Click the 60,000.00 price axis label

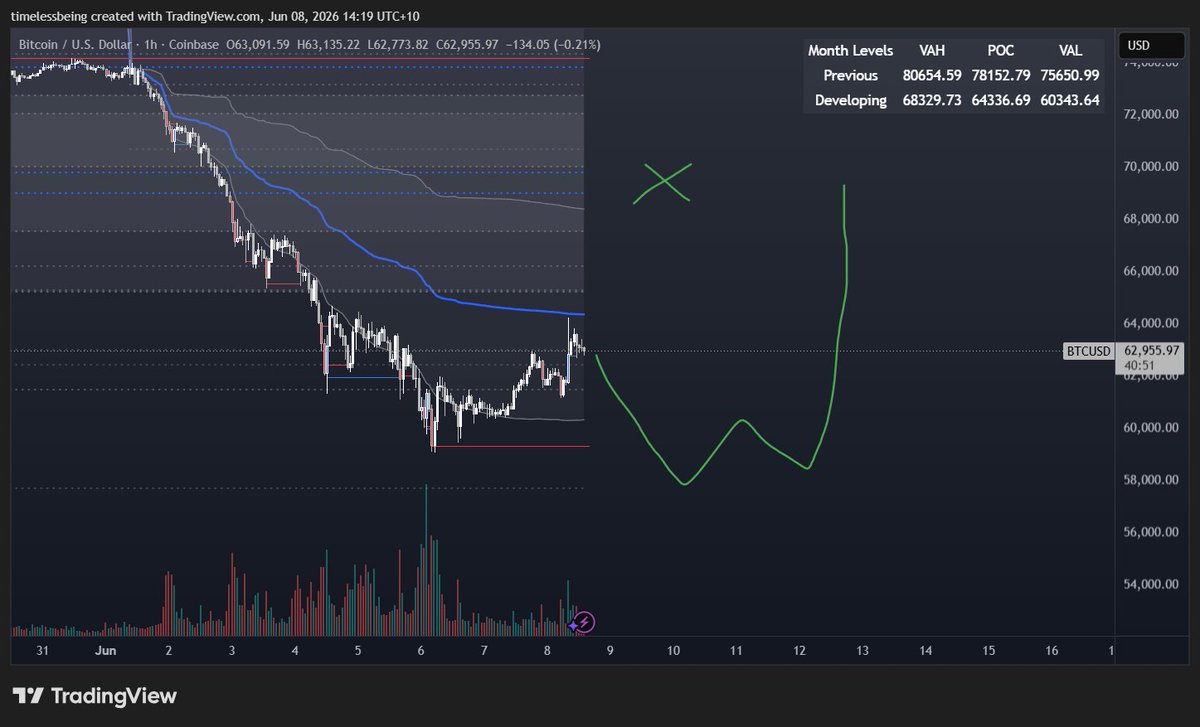(1152, 428)
